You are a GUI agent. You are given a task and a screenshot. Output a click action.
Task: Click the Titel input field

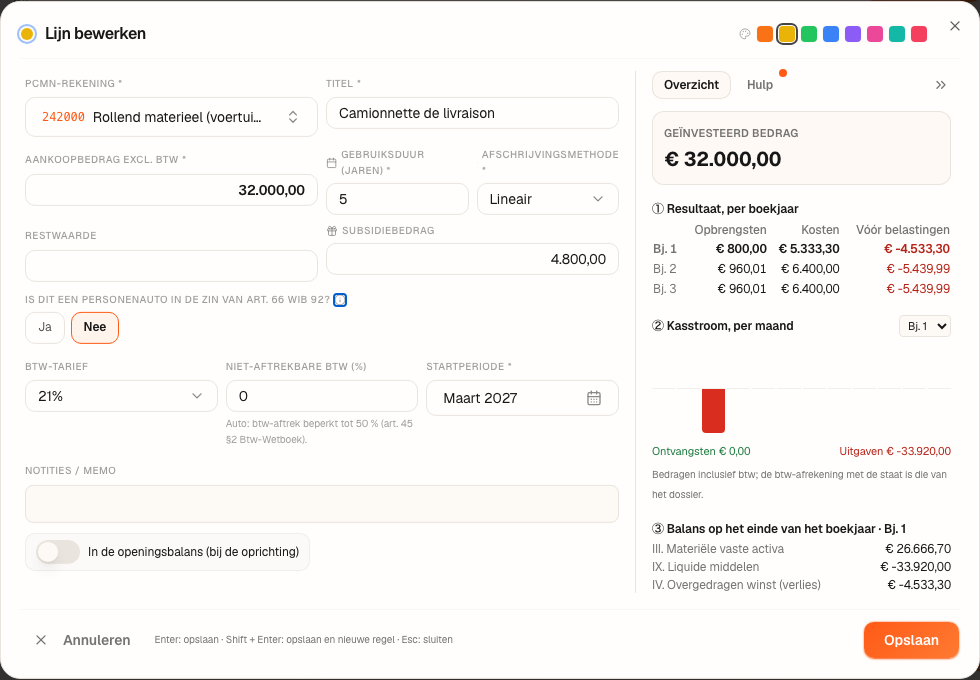[x=472, y=113]
